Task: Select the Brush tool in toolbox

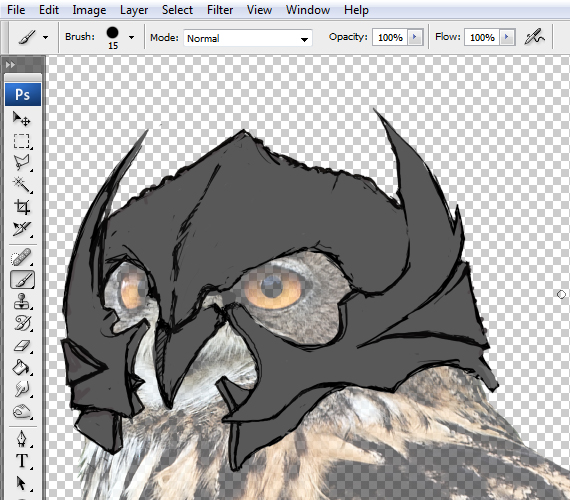Action: click(22, 280)
